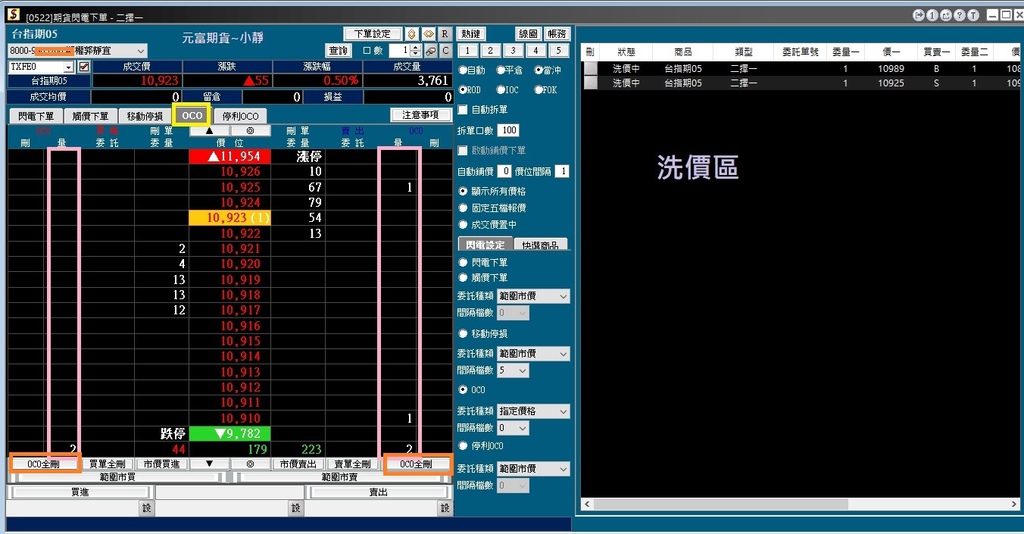Open the account dropdown starting with 8000
This screenshot has height=534, width=1024.
pyautogui.click(x=78, y=50)
